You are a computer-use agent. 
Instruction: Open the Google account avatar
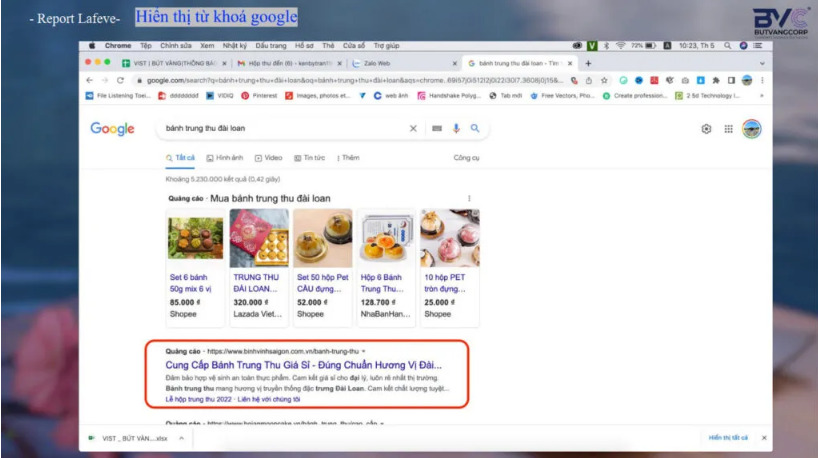point(751,129)
